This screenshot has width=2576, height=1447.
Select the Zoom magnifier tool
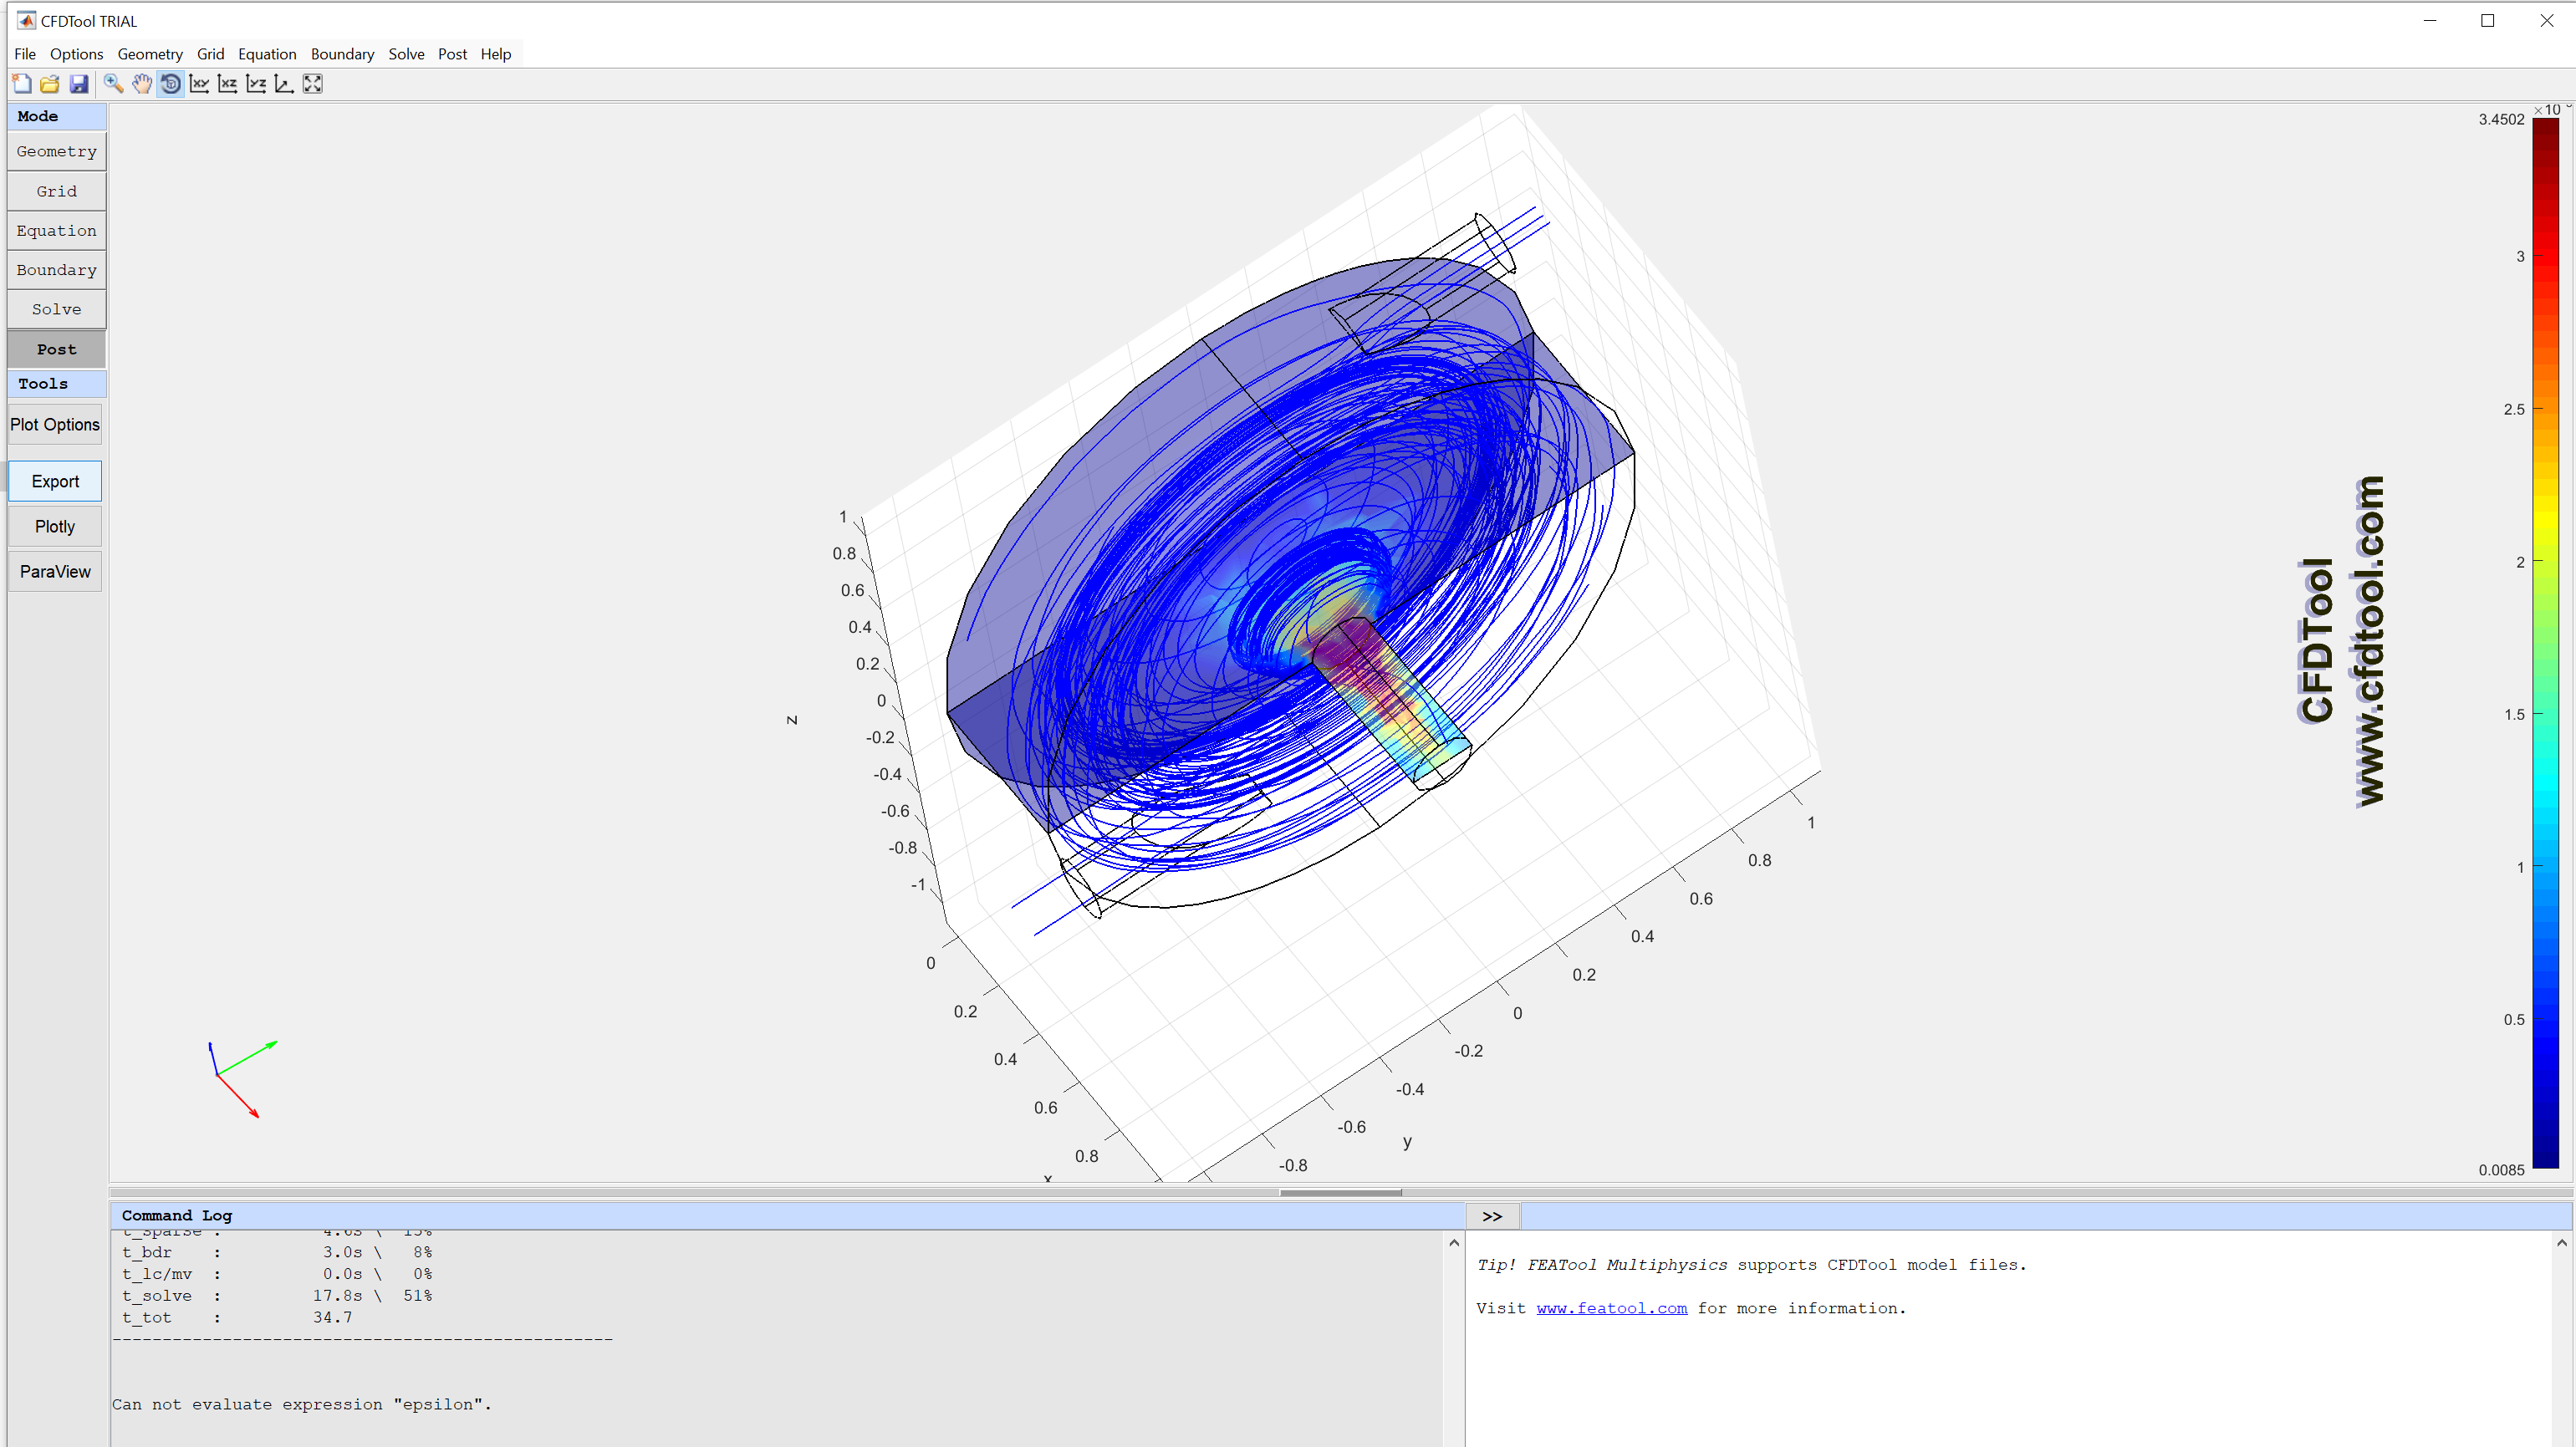[x=113, y=84]
